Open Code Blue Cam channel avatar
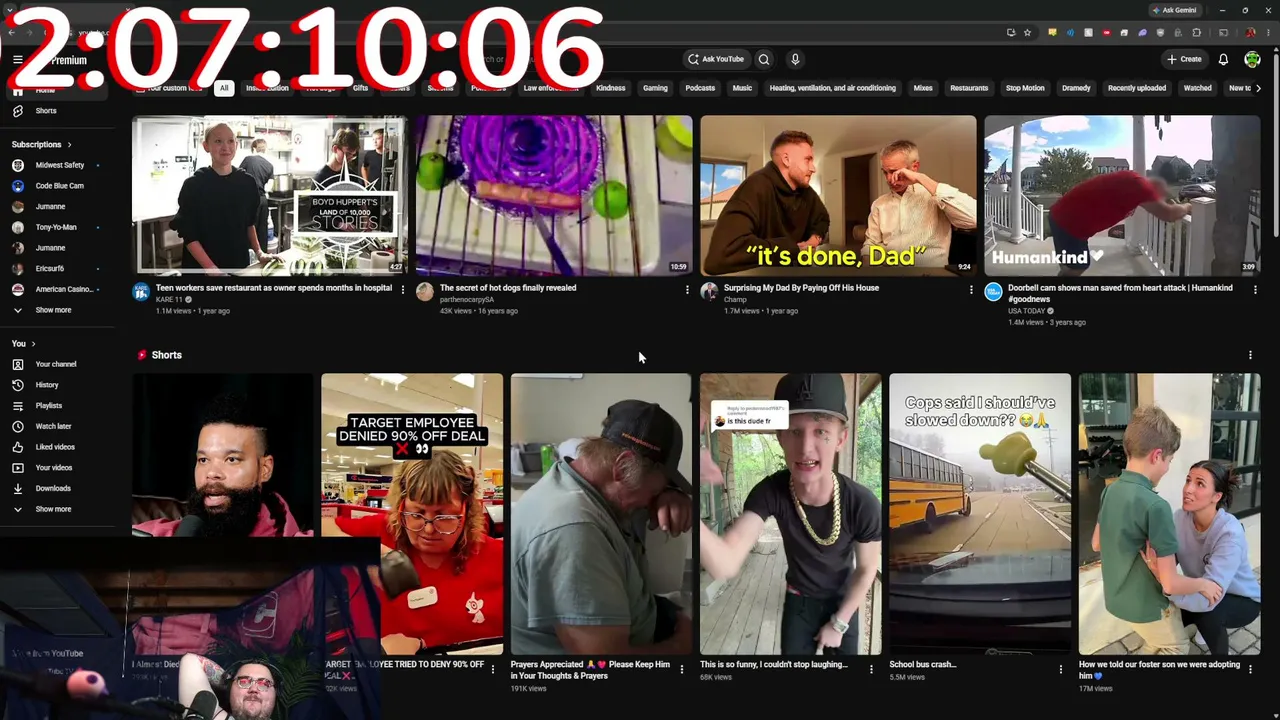 (18, 186)
